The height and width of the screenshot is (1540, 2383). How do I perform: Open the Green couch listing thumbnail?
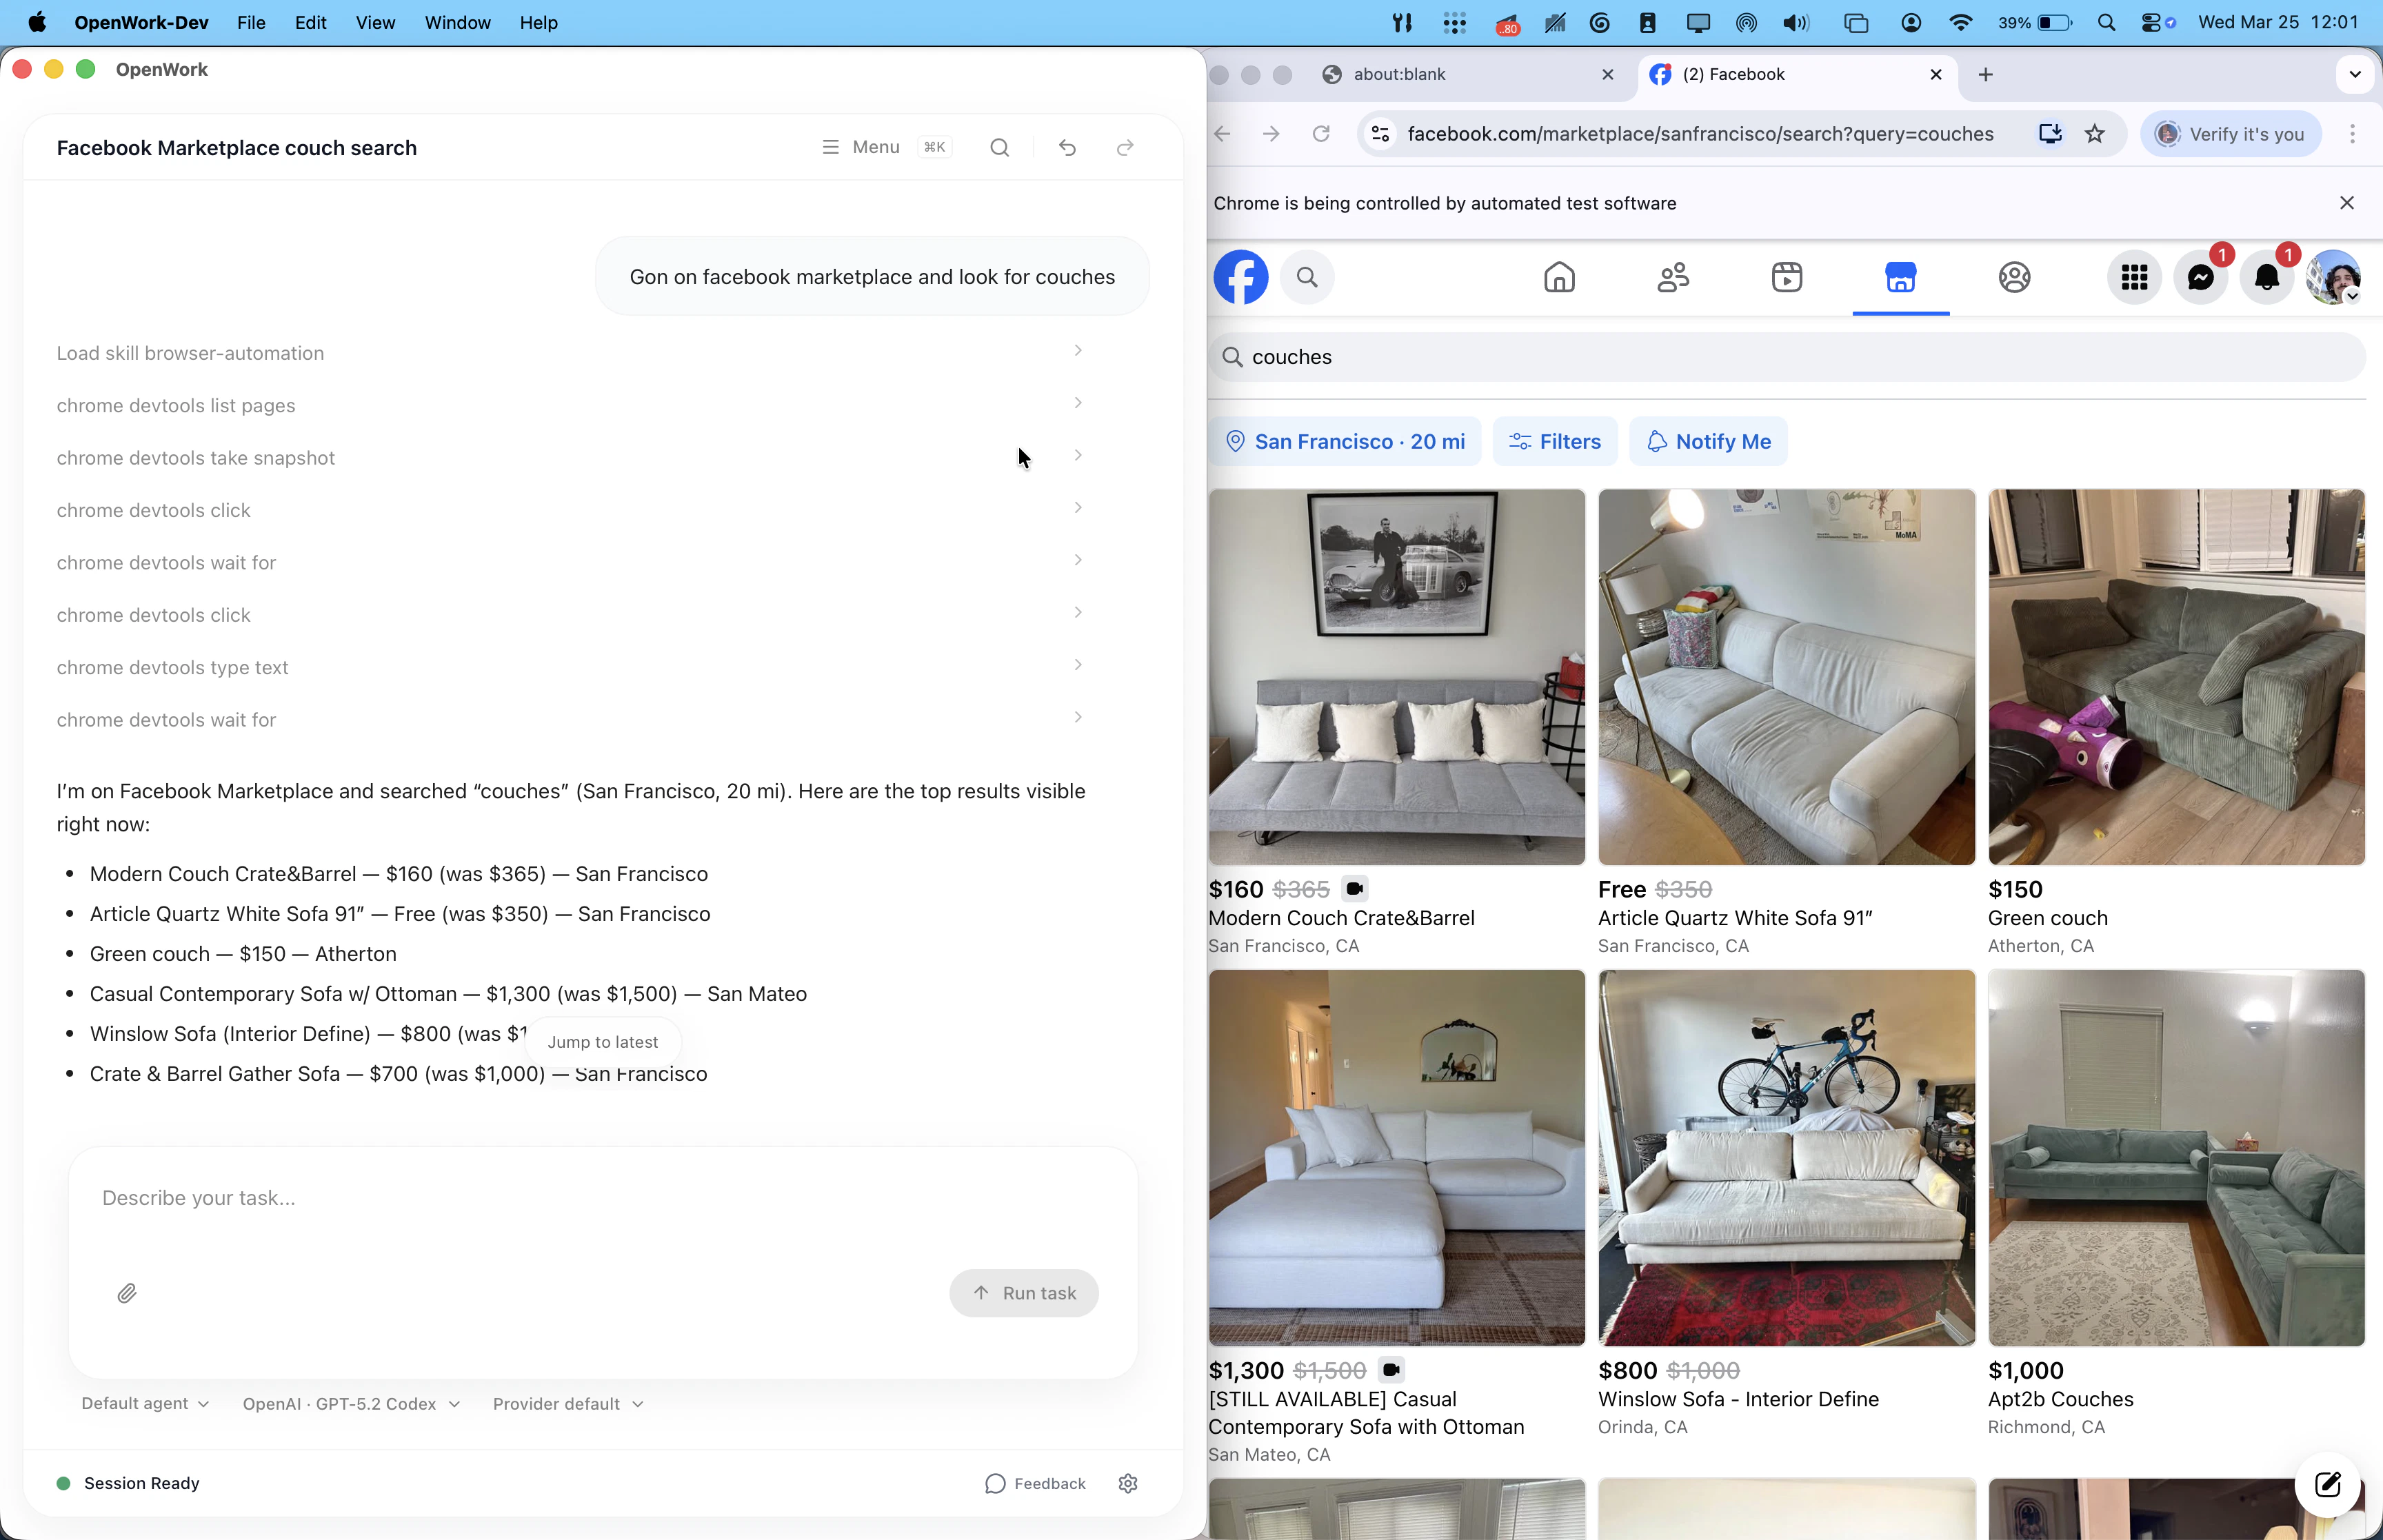click(x=2176, y=677)
